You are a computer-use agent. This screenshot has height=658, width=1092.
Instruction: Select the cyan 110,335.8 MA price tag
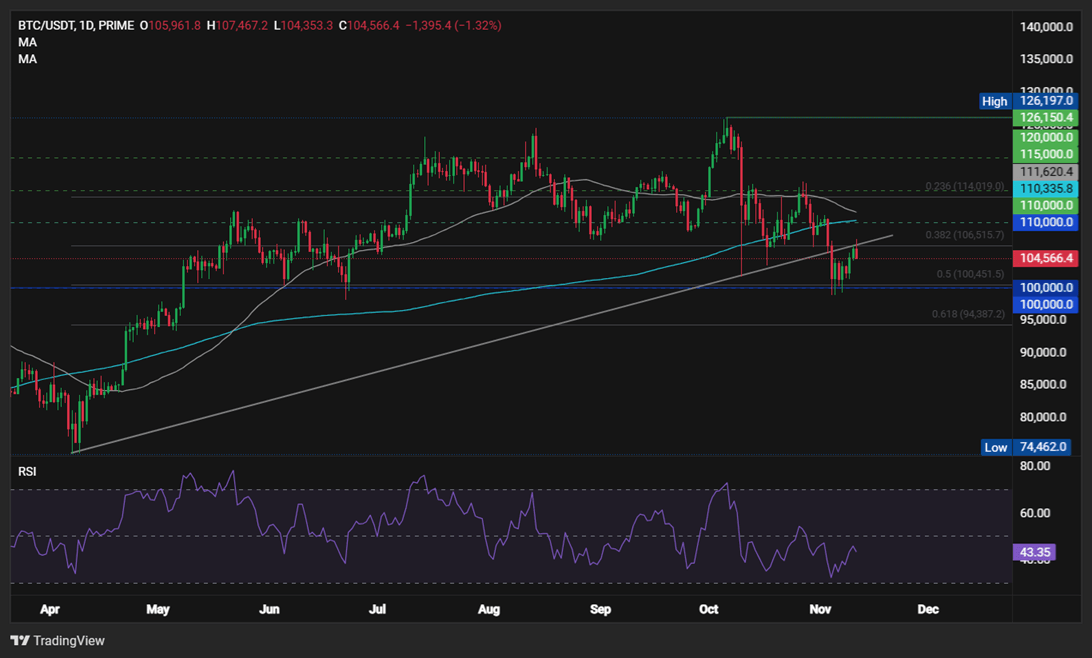[x=1045, y=188]
